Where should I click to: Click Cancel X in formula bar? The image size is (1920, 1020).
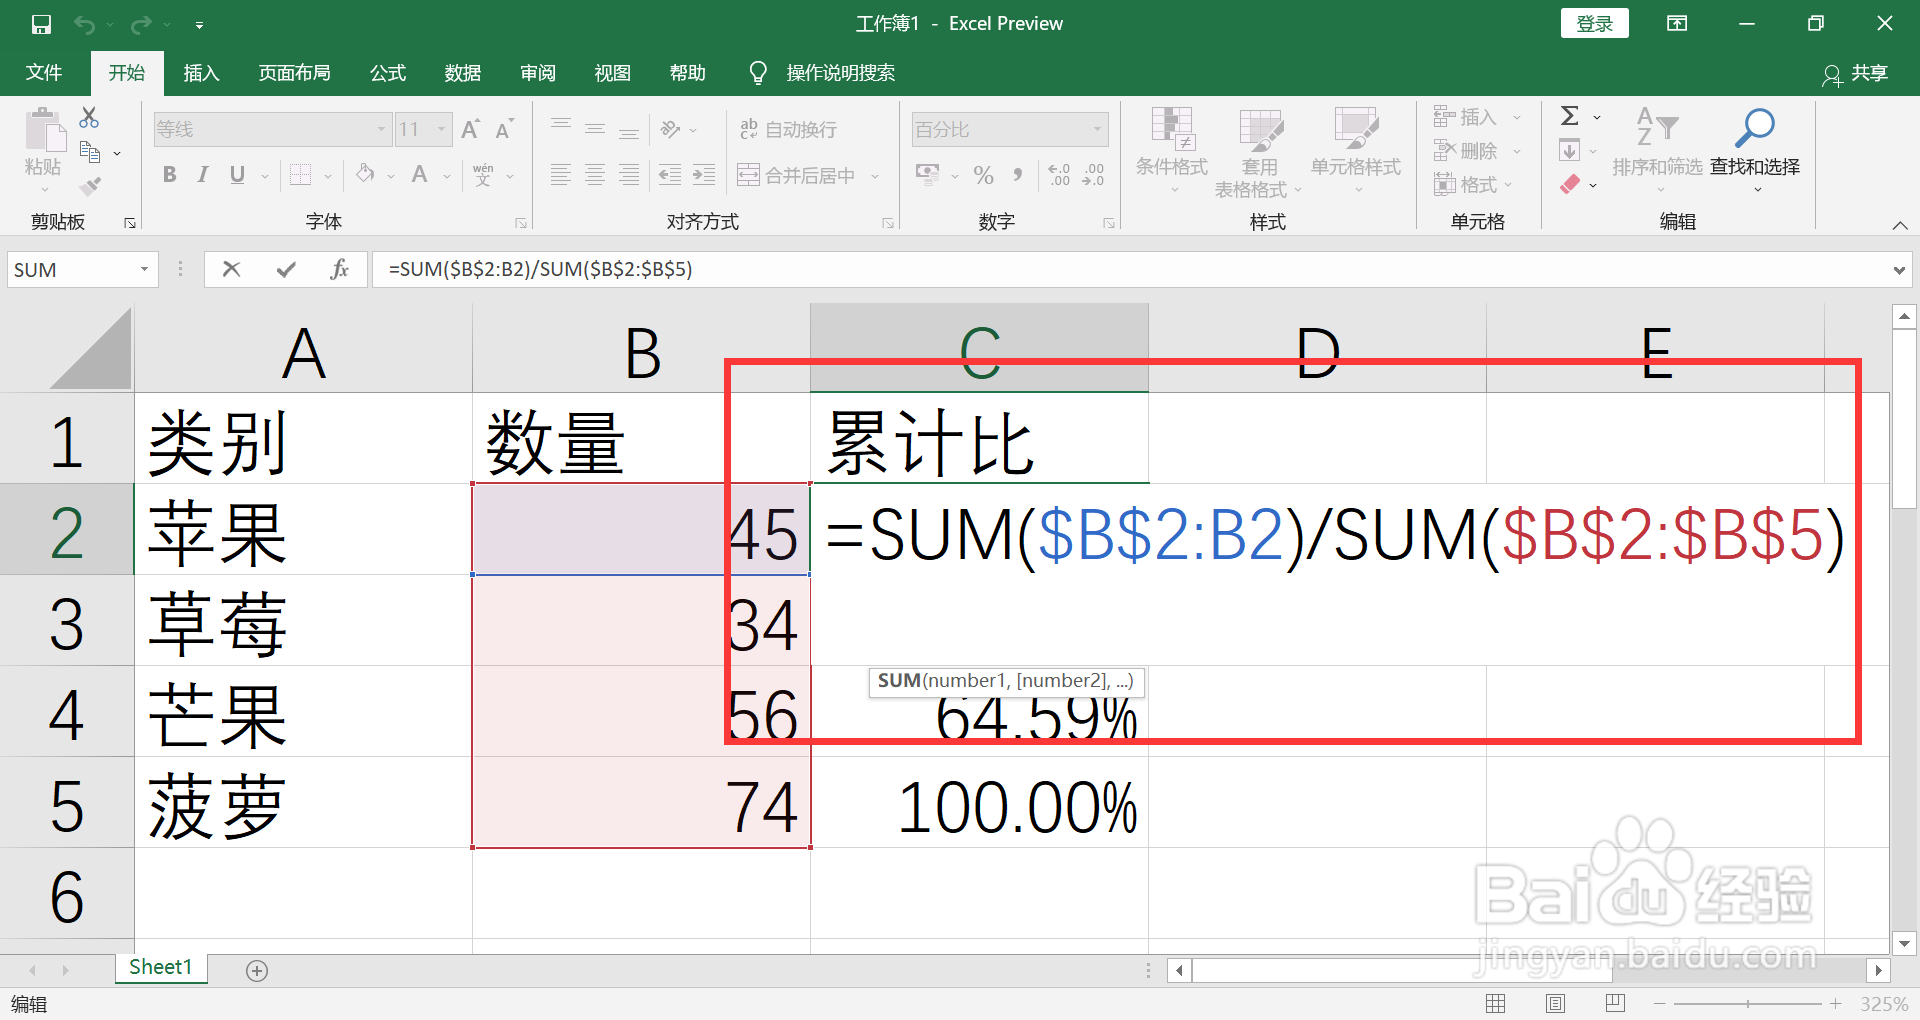[231, 269]
